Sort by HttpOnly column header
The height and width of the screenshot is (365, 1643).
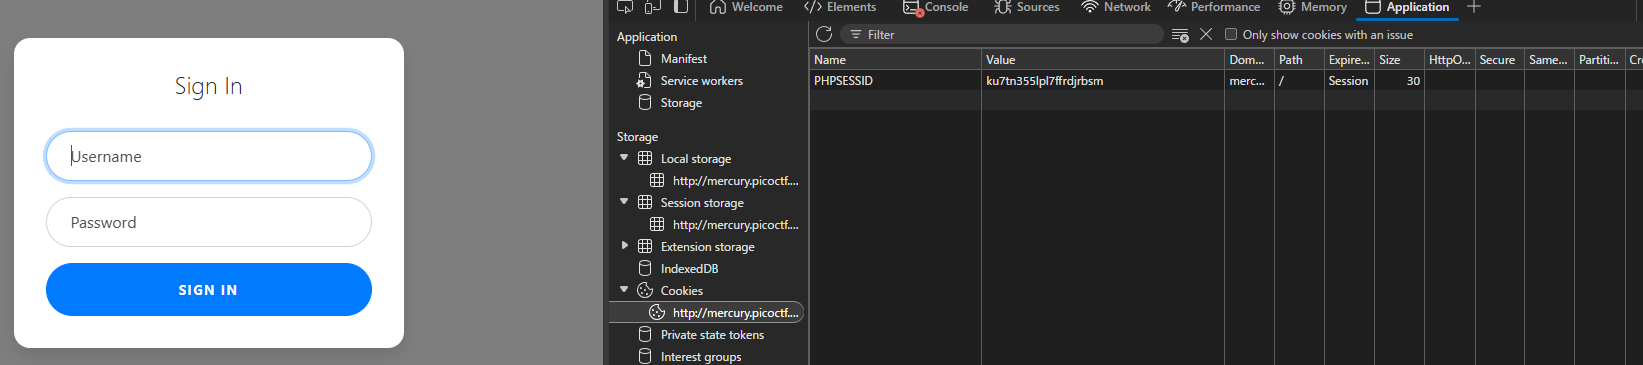tap(1449, 60)
